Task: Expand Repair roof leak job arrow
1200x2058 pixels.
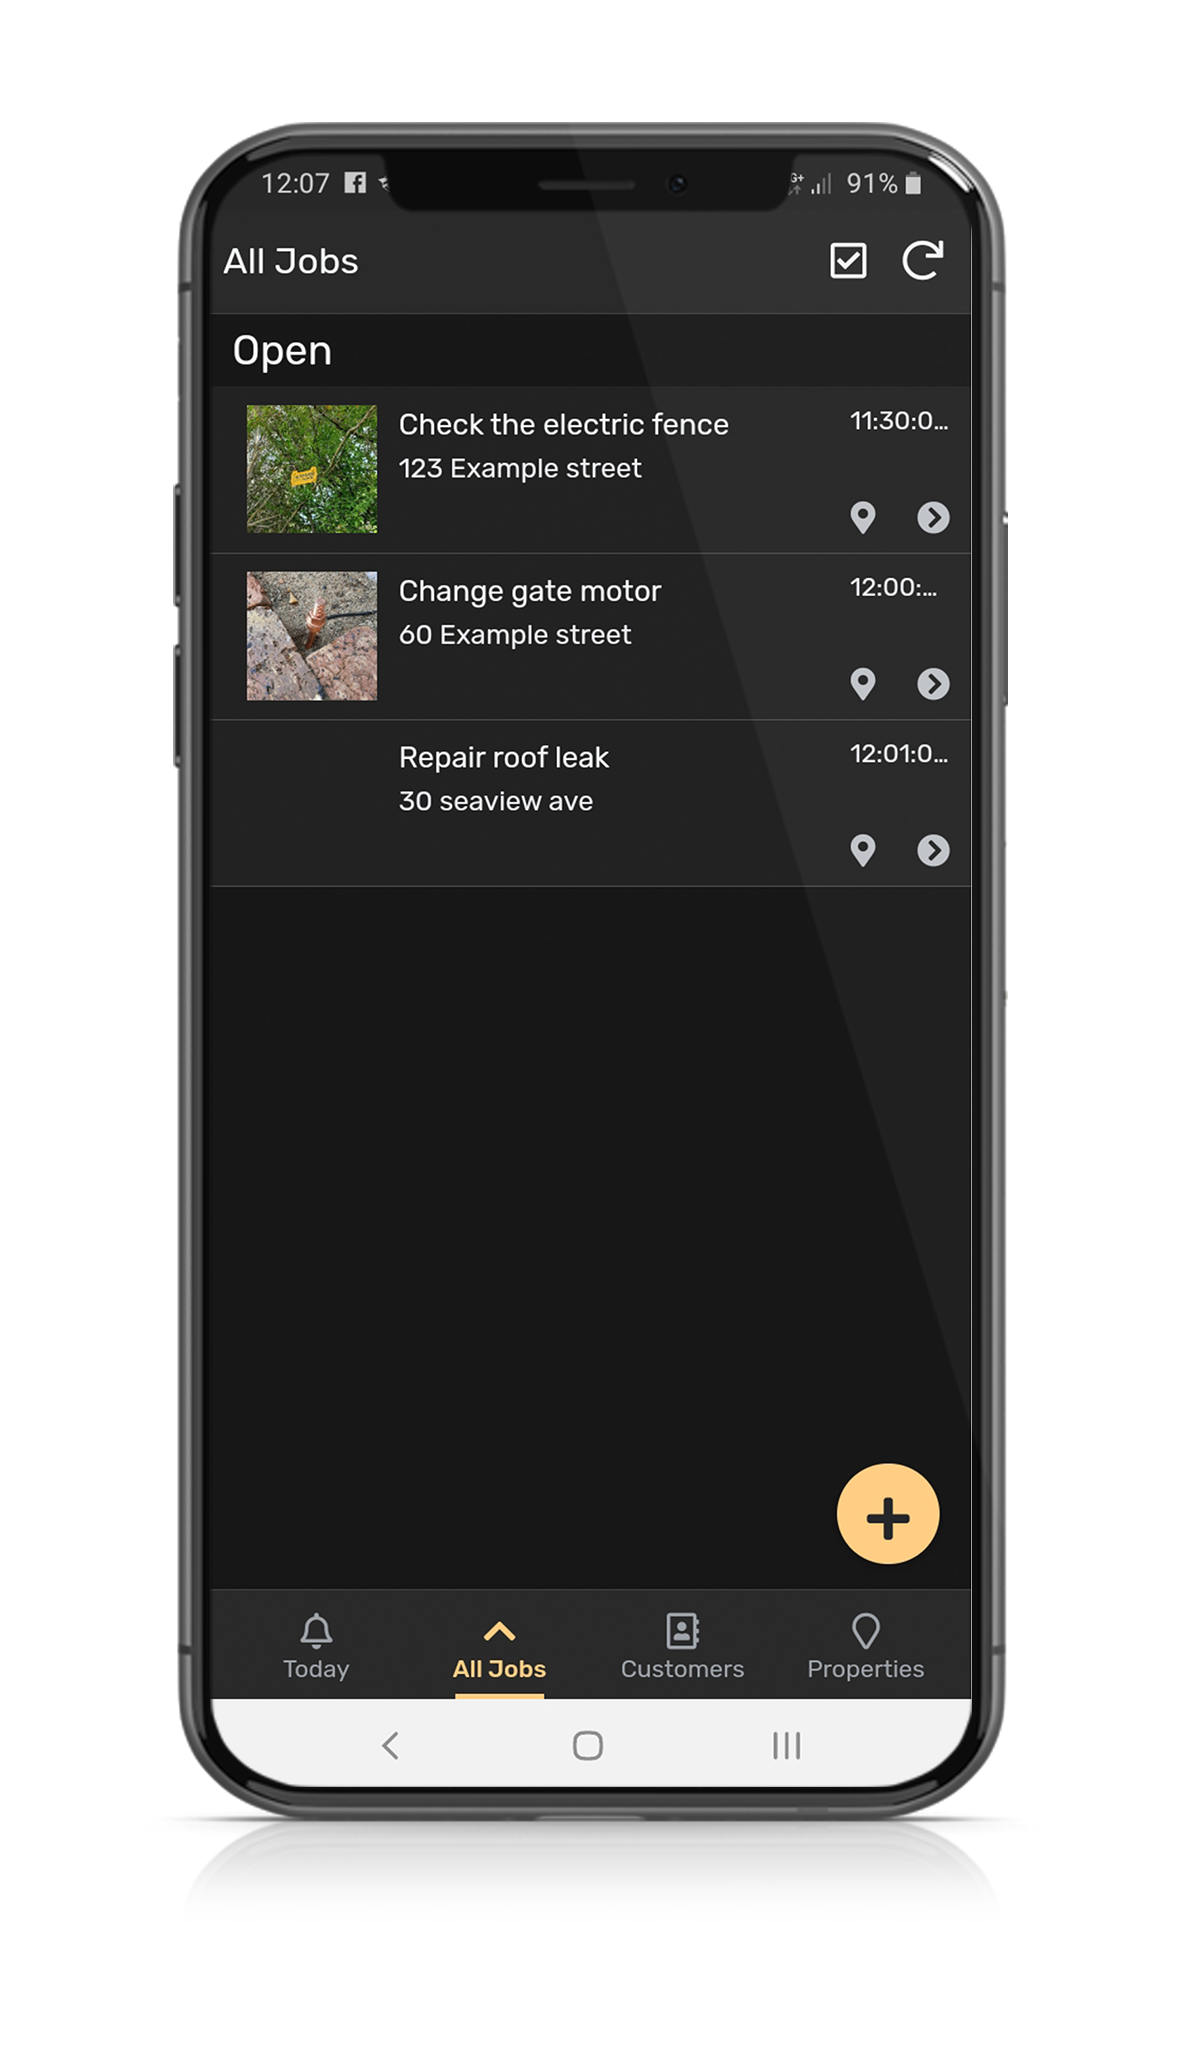Action: 933,850
